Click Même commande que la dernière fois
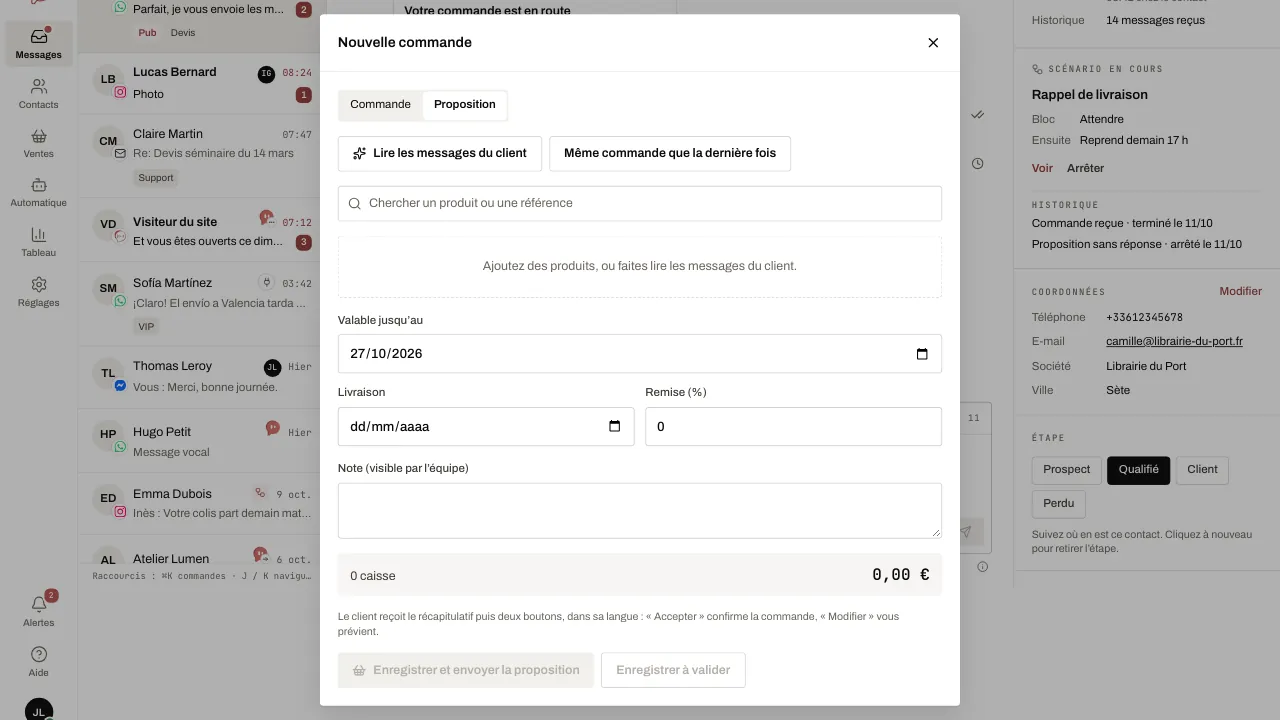 tap(670, 154)
